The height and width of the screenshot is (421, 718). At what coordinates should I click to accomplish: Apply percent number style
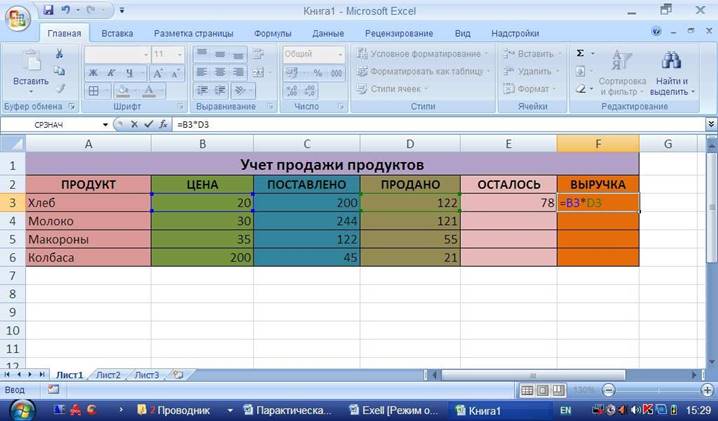317,73
